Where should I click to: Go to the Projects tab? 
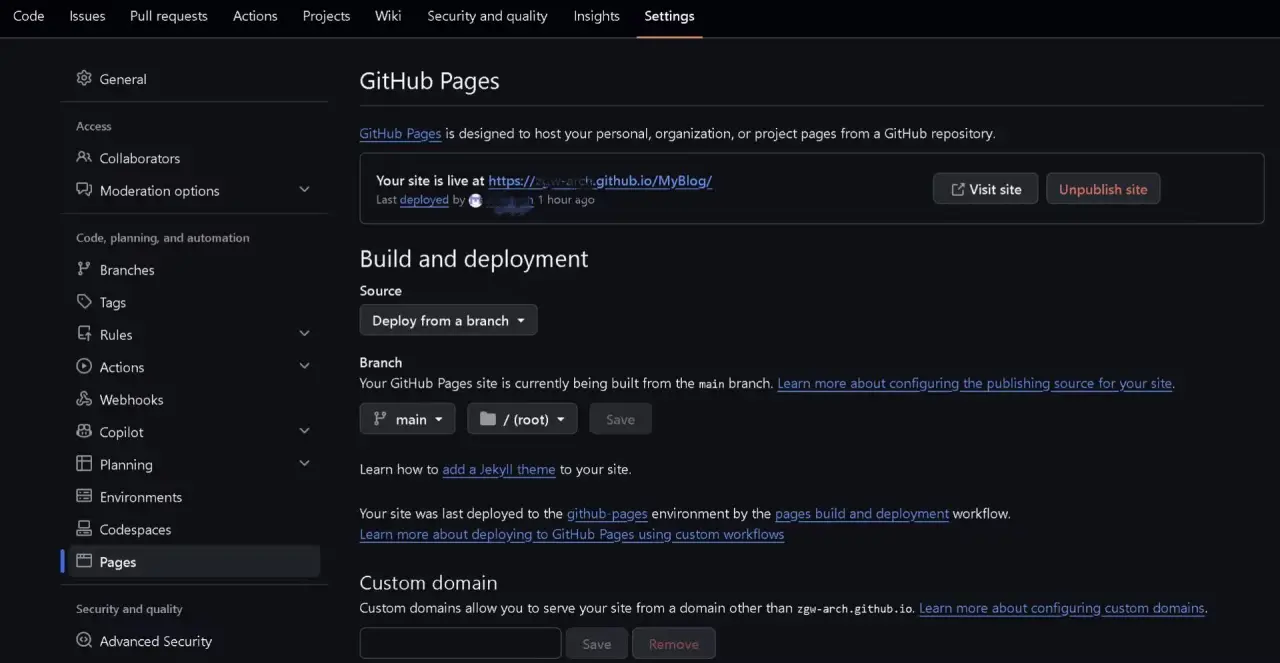pos(326,16)
